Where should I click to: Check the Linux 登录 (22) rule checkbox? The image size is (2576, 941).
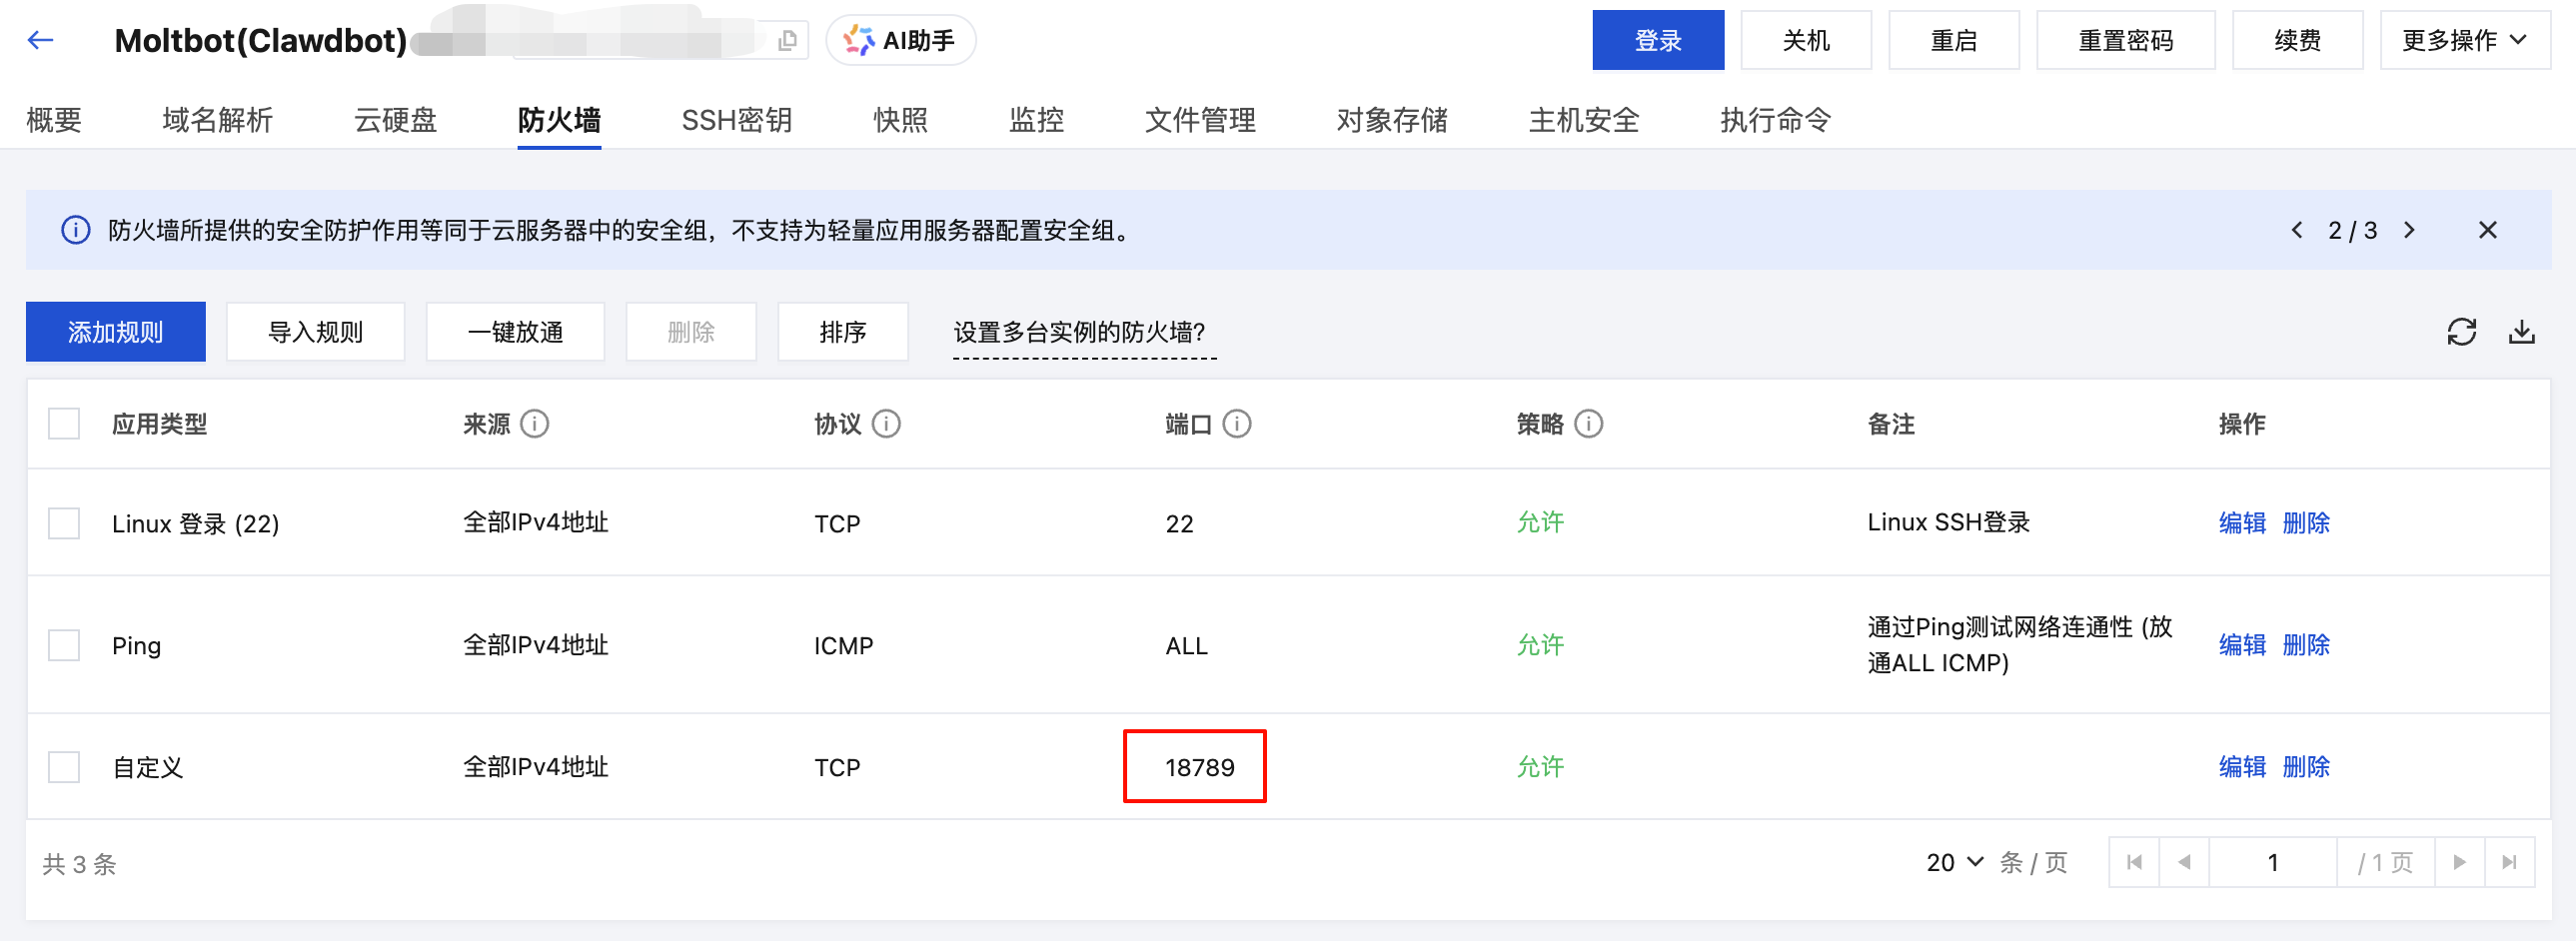[x=64, y=523]
